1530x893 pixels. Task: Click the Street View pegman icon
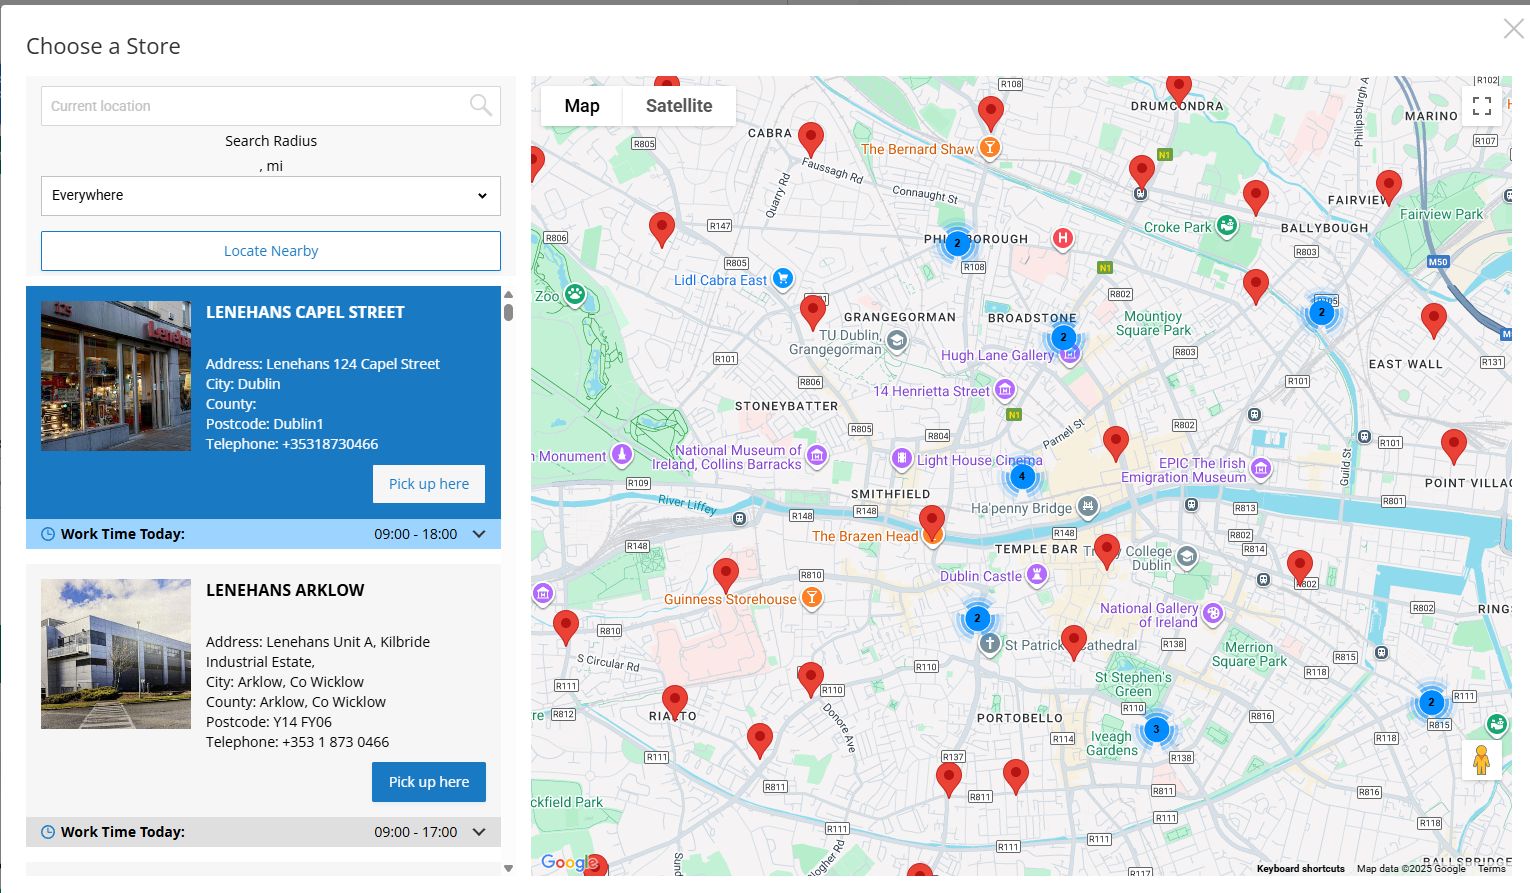[x=1481, y=760]
